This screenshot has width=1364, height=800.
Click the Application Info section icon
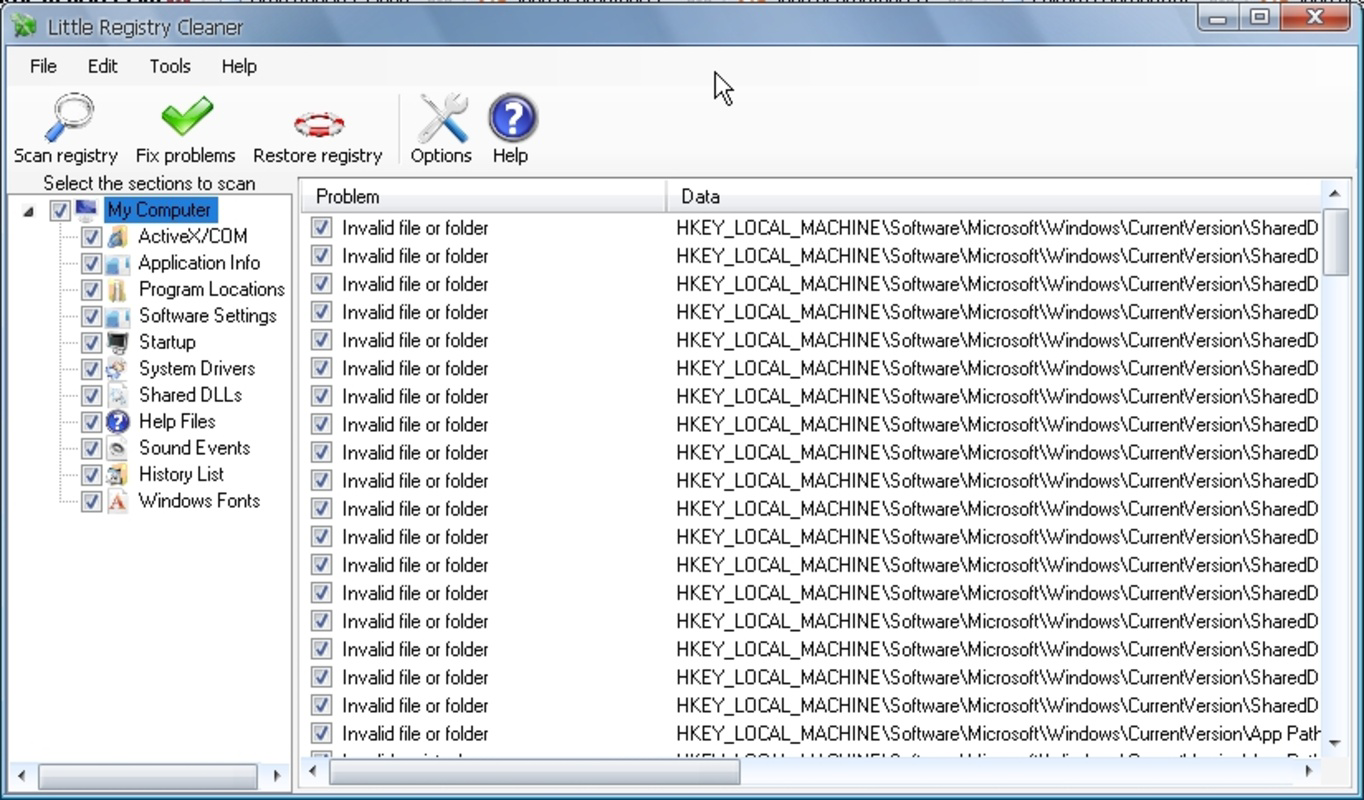tap(118, 263)
